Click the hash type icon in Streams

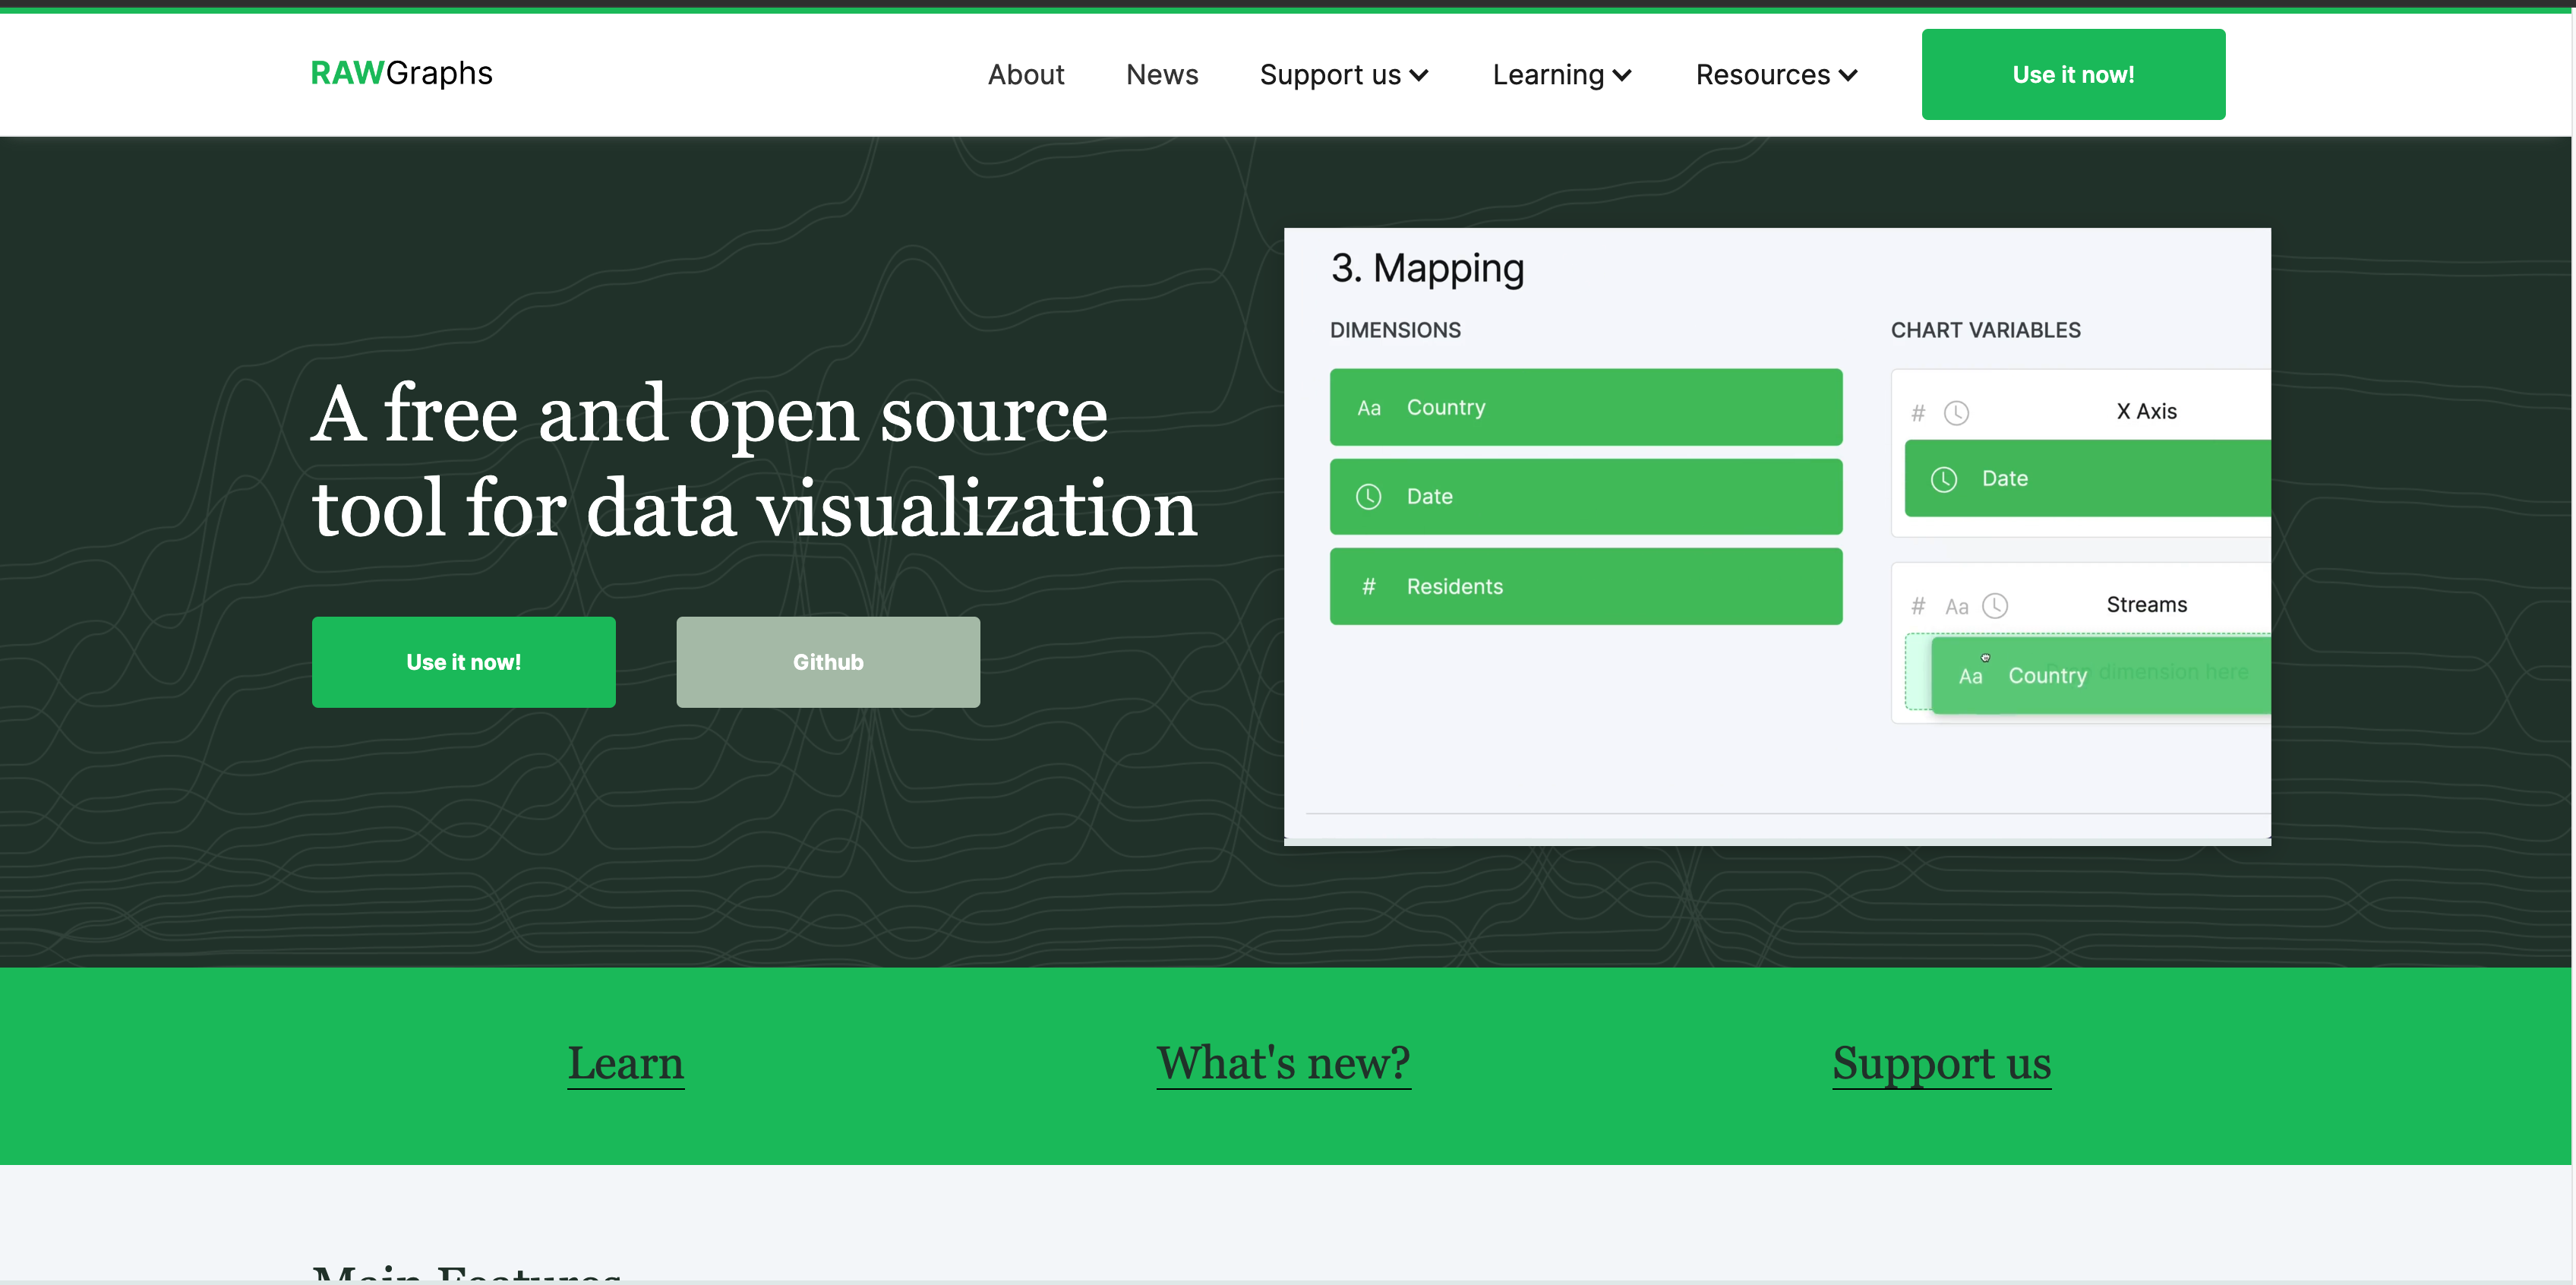click(x=1918, y=606)
